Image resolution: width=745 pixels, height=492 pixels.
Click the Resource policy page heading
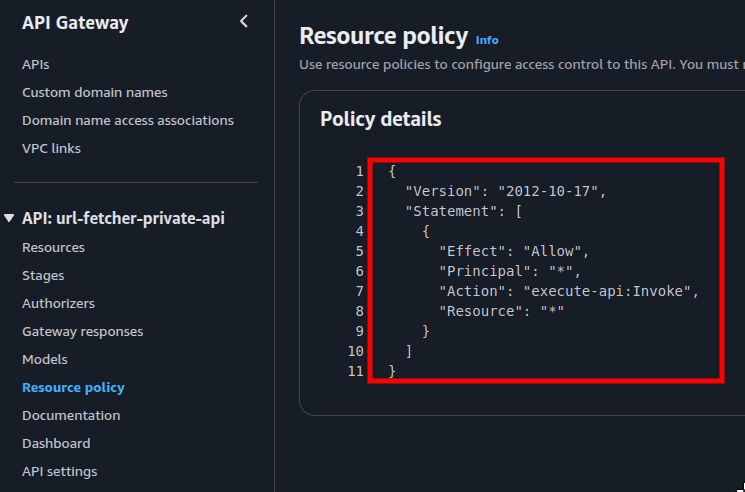pyautogui.click(x=384, y=37)
